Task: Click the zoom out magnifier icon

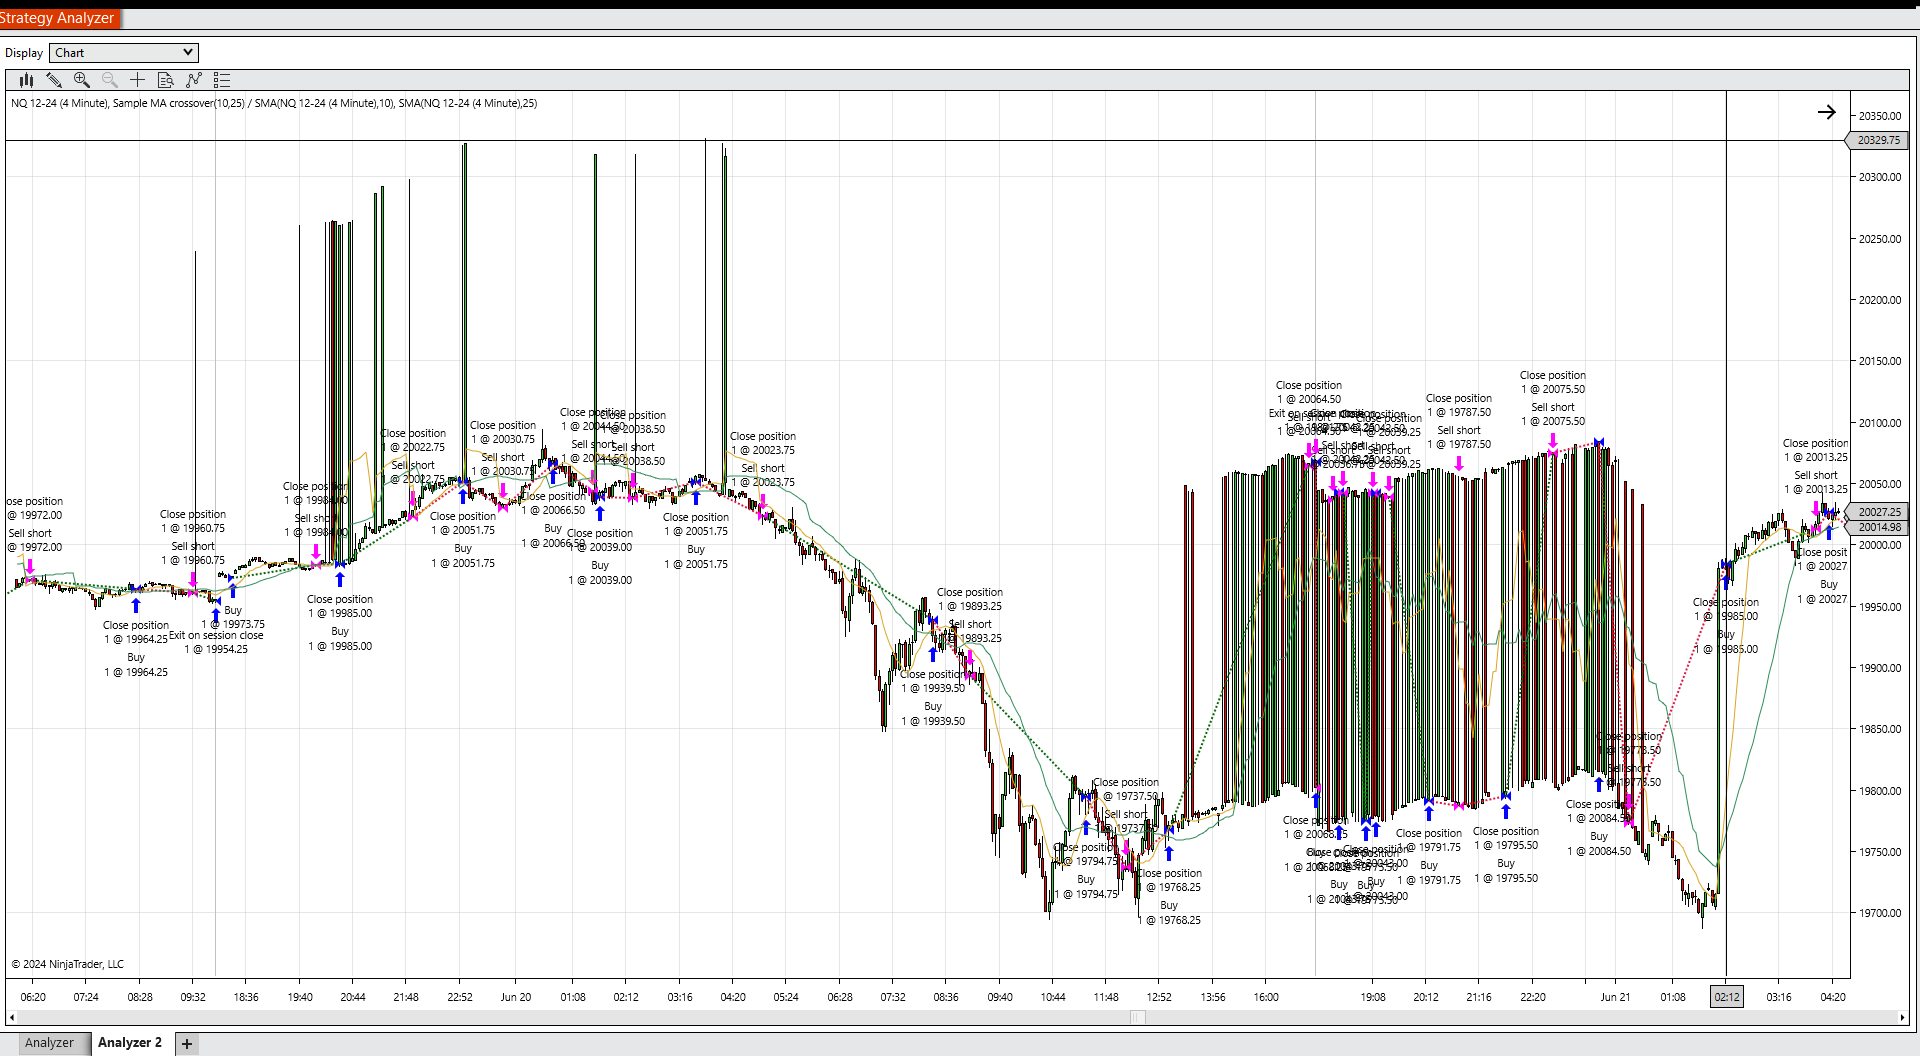Action: pos(110,80)
